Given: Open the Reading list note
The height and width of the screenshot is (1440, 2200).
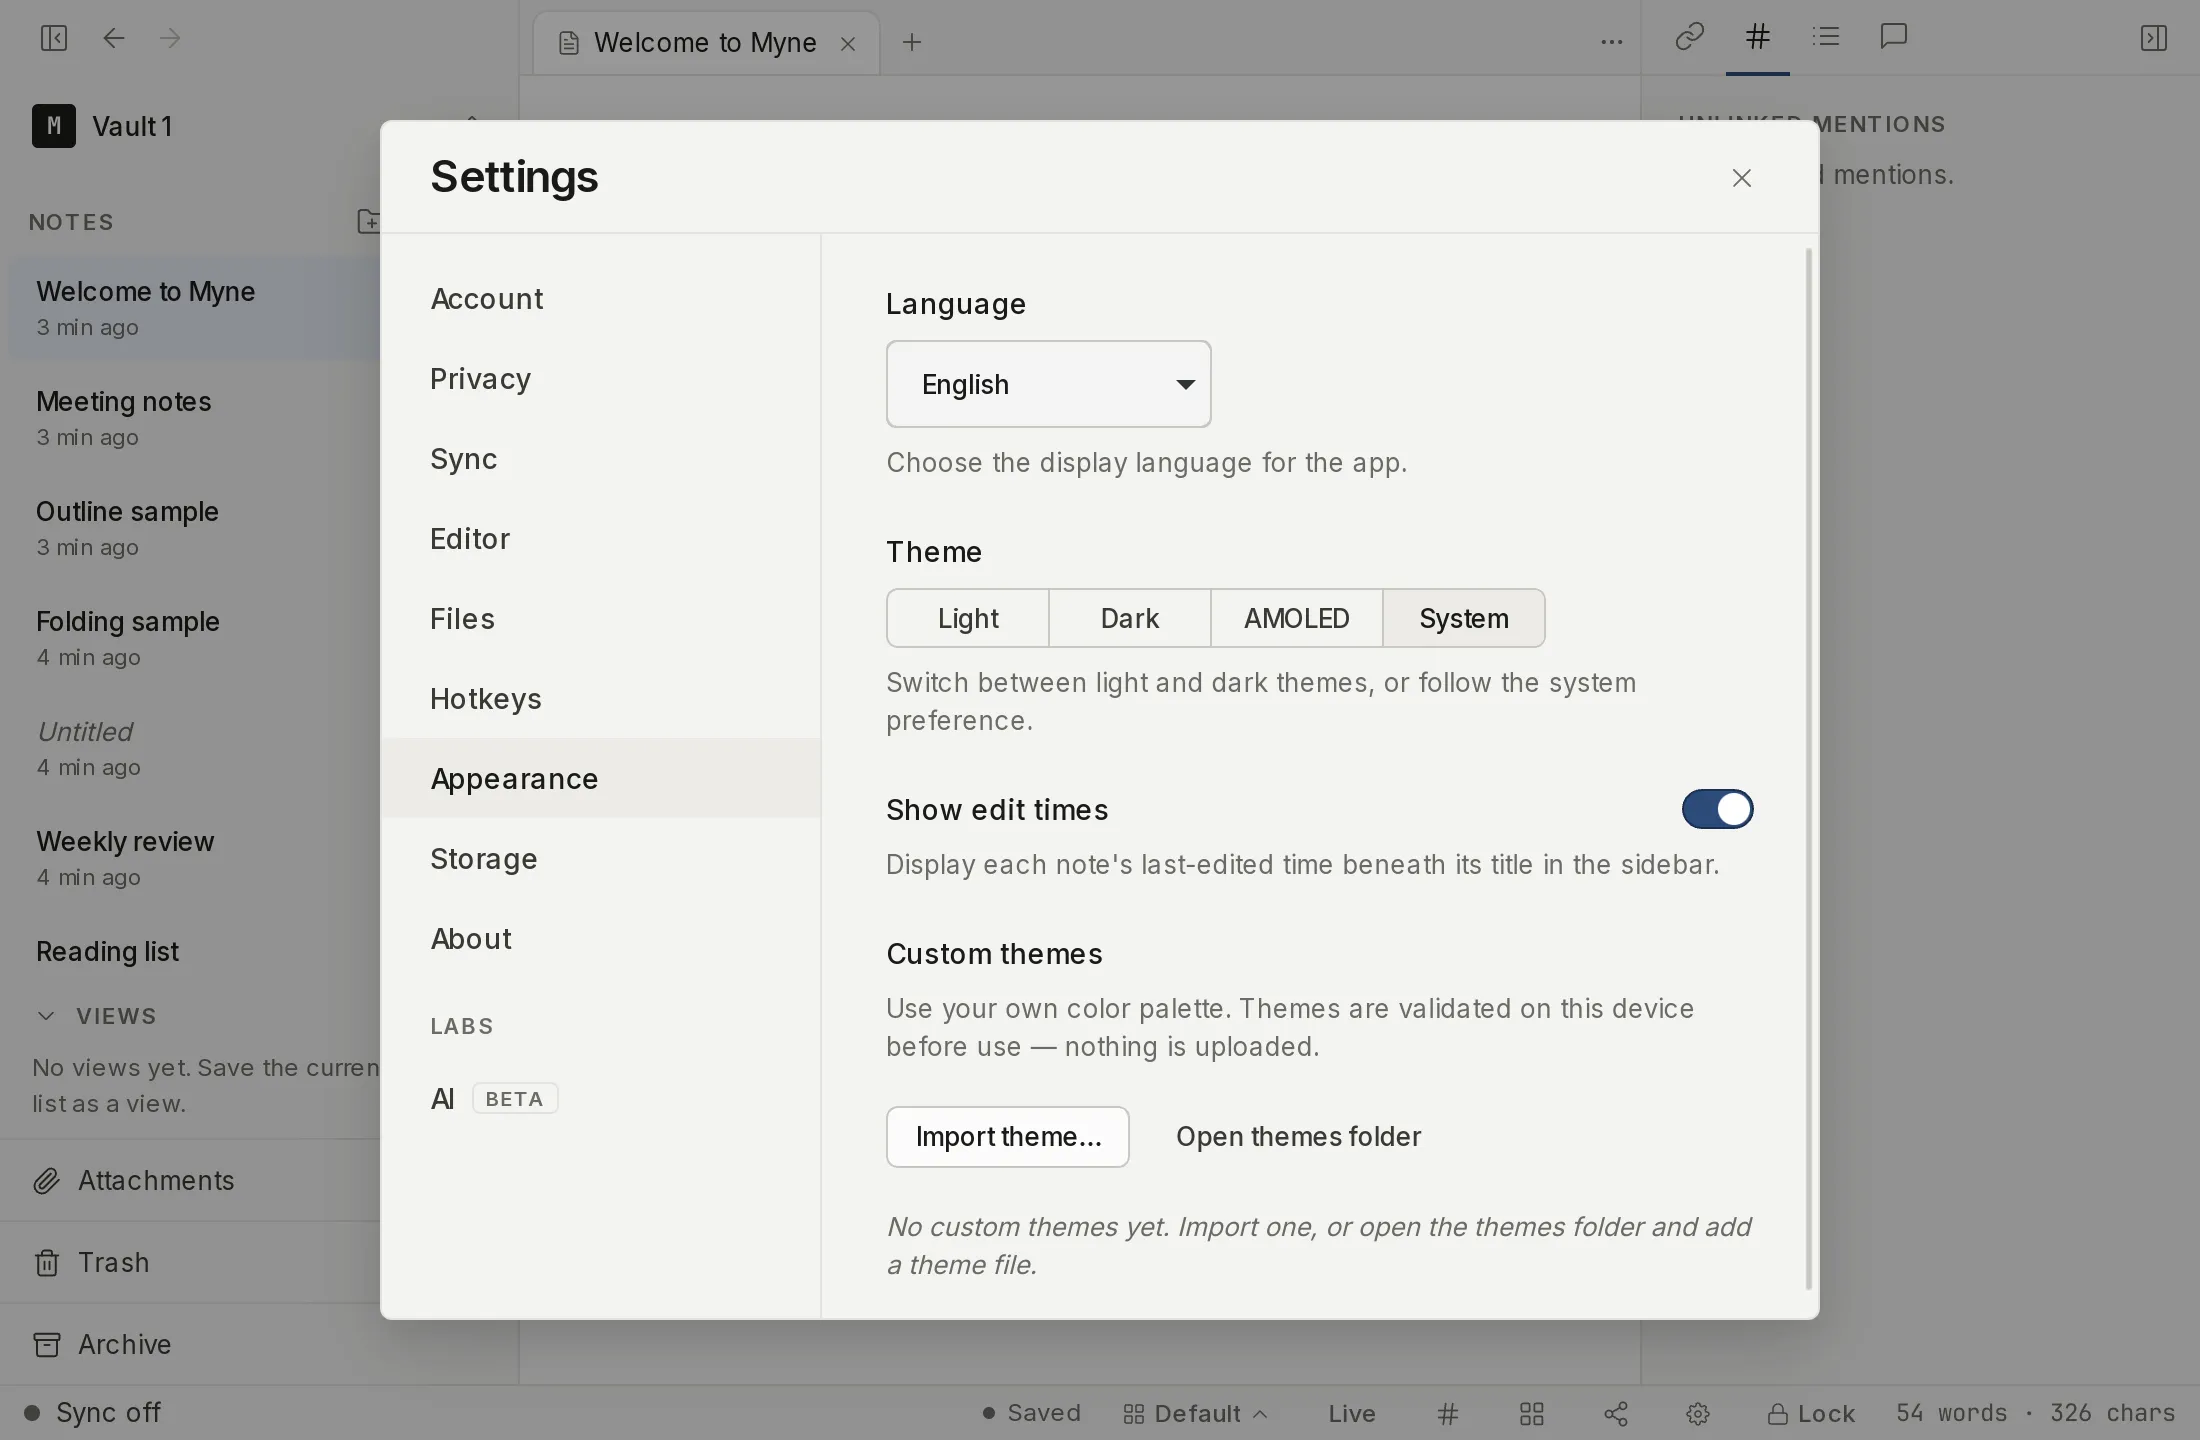Looking at the screenshot, I should (x=195, y=951).
